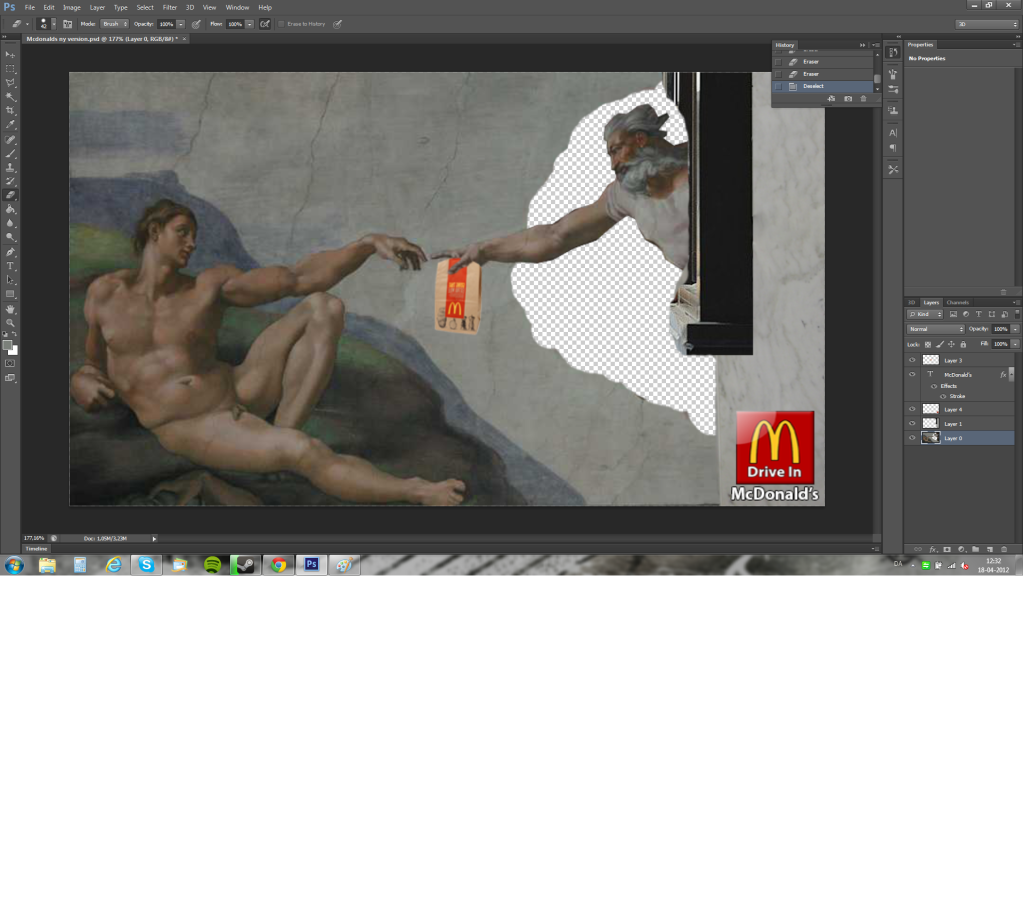This screenshot has height=908, width=1023.
Task: Select the Healing Brush tool
Action: (x=10, y=140)
